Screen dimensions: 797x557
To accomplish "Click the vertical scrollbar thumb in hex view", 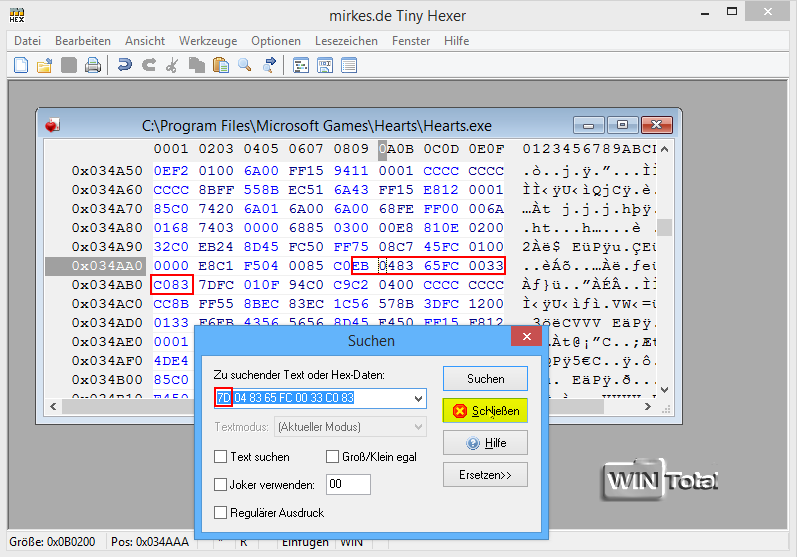I will tap(664, 227).
